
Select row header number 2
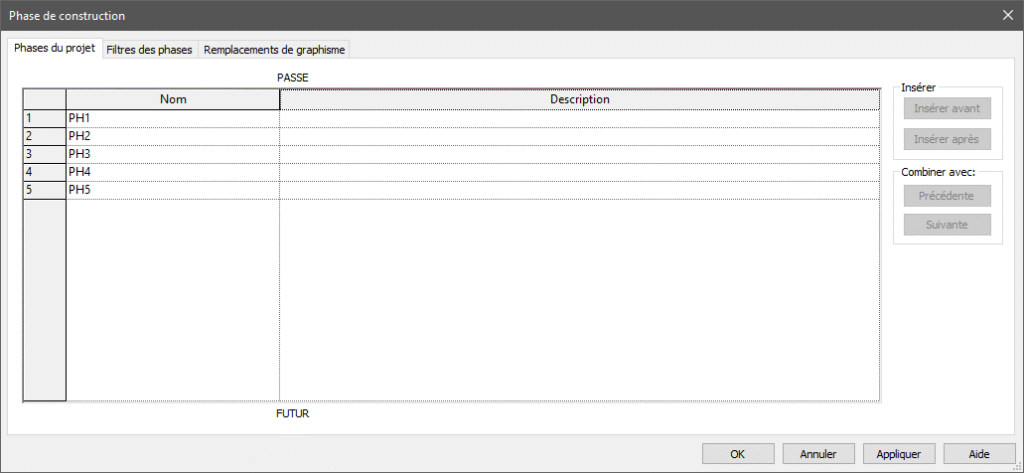tap(44, 136)
